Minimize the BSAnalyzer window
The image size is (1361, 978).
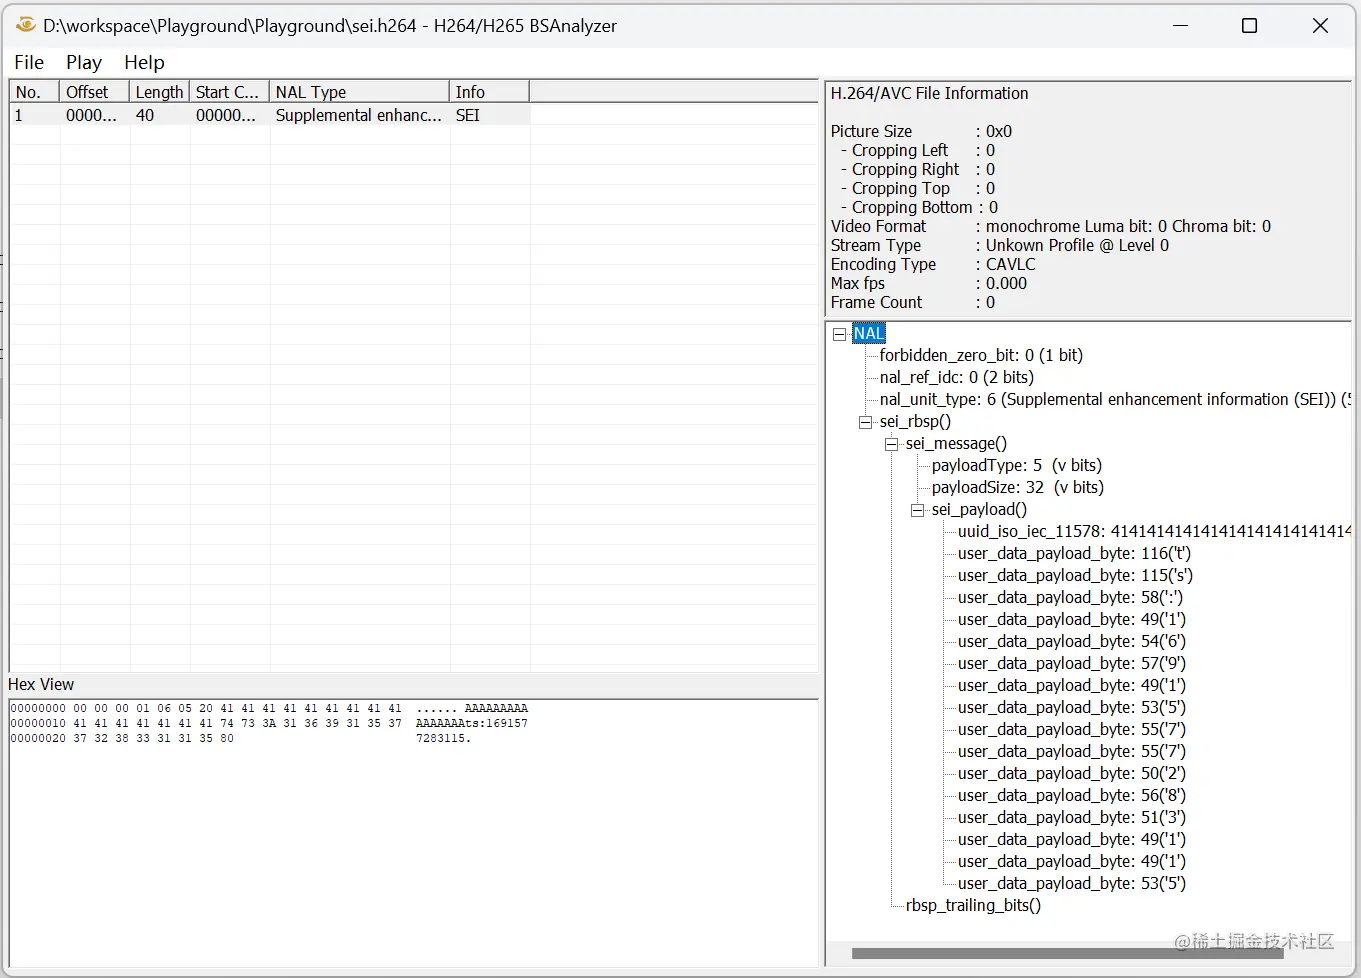[1181, 26]
